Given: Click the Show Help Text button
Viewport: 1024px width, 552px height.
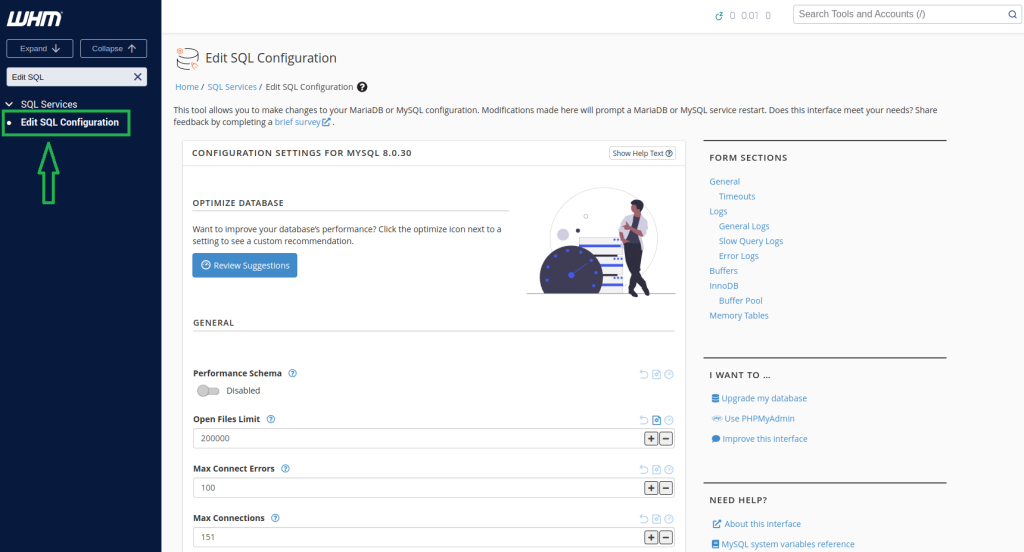Looking at the screenshot, I should point(642,153).
